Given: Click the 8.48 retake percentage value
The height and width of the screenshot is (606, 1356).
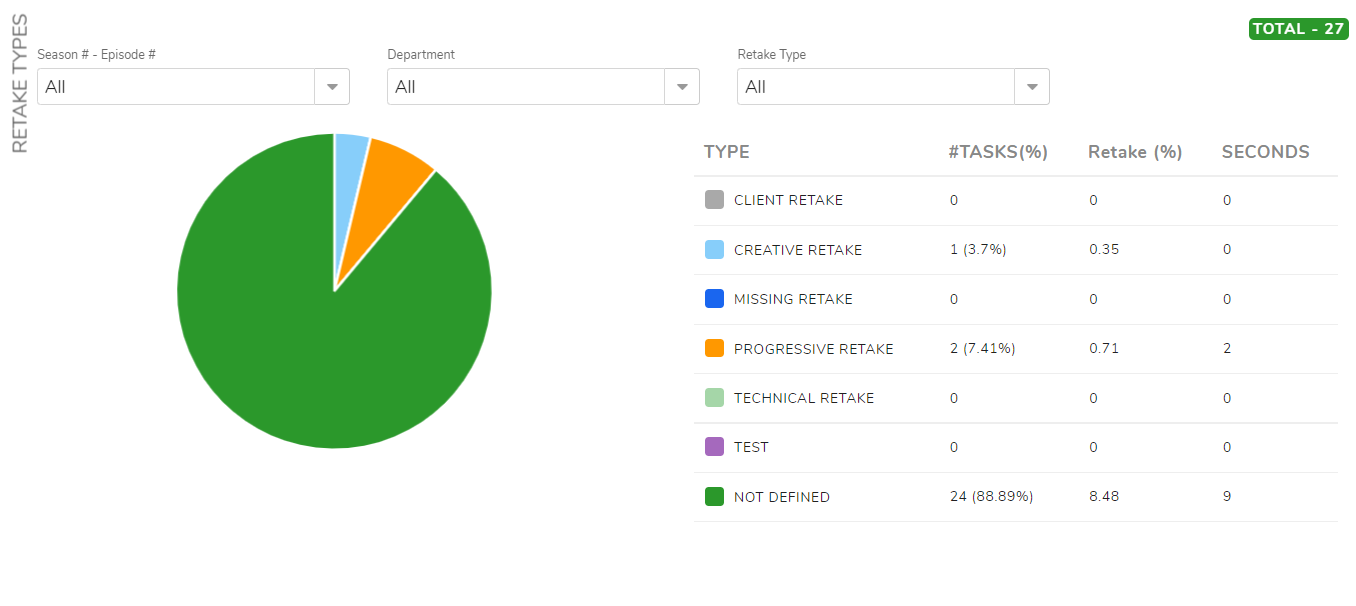Looking at the screenshot, I should pos(1104,497).
